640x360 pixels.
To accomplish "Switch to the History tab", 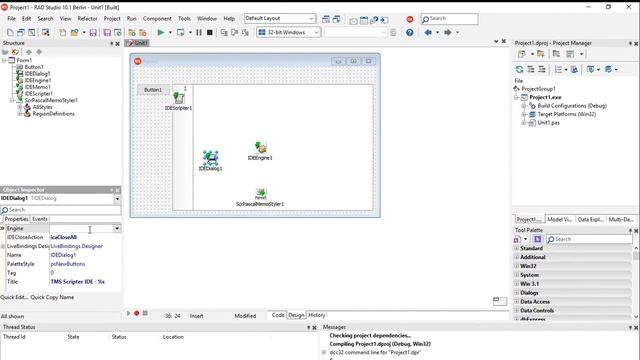I will click(317, 315).
